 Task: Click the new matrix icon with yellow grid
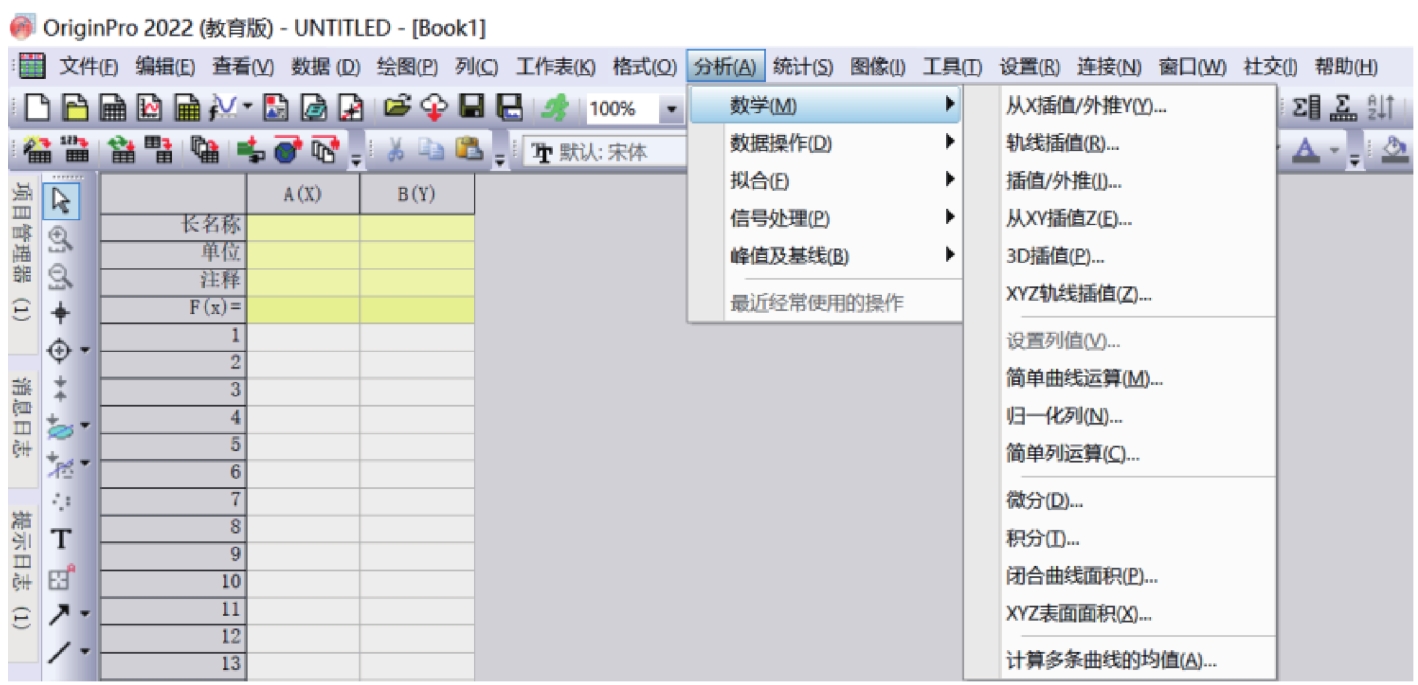(187, 107)
